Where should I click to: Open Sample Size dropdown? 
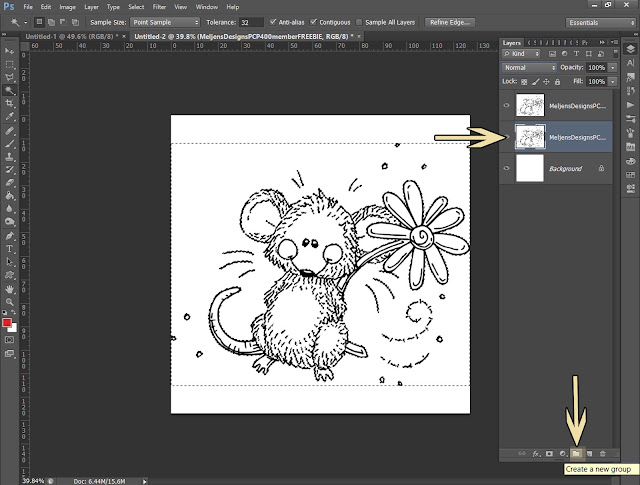pyautogui.click(x=164, y=22)
